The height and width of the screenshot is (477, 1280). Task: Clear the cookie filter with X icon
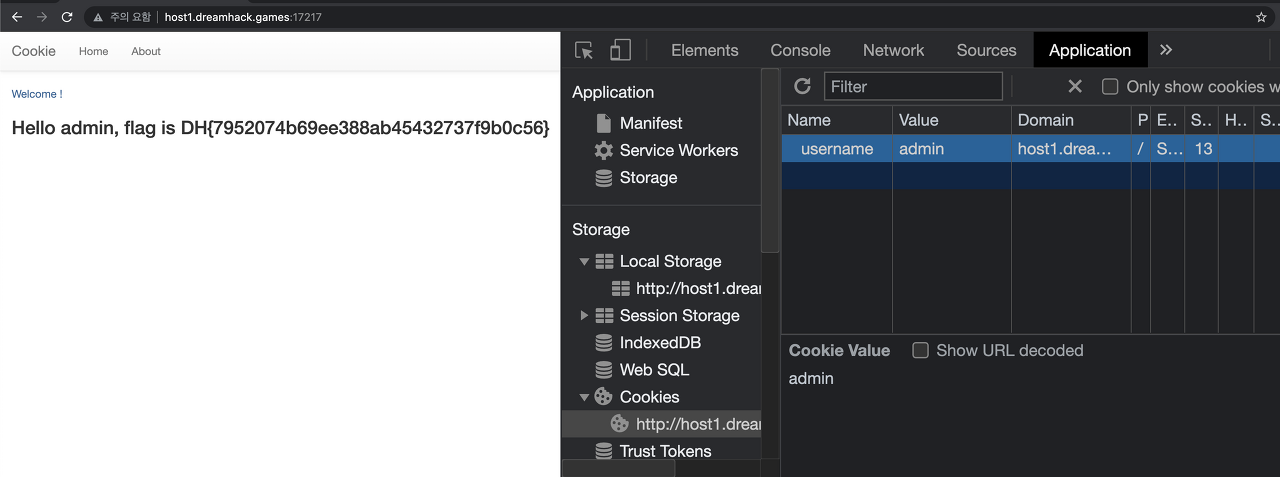coord(1075,87)
